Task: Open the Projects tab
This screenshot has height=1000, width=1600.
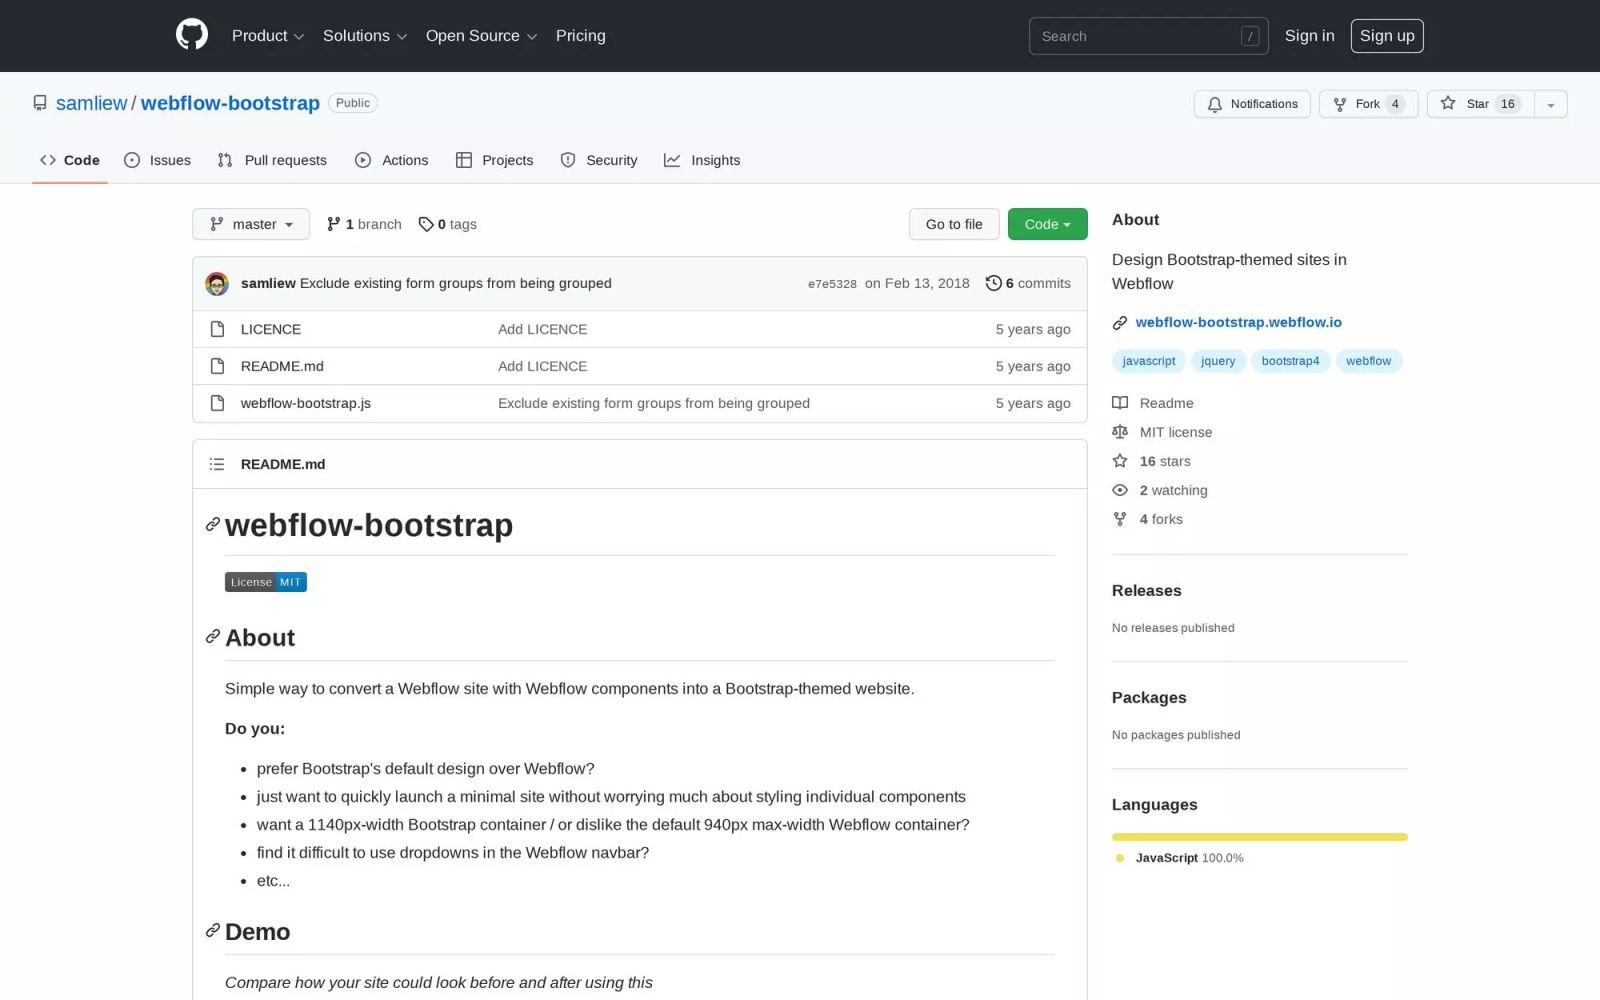Action: (494, 160)
